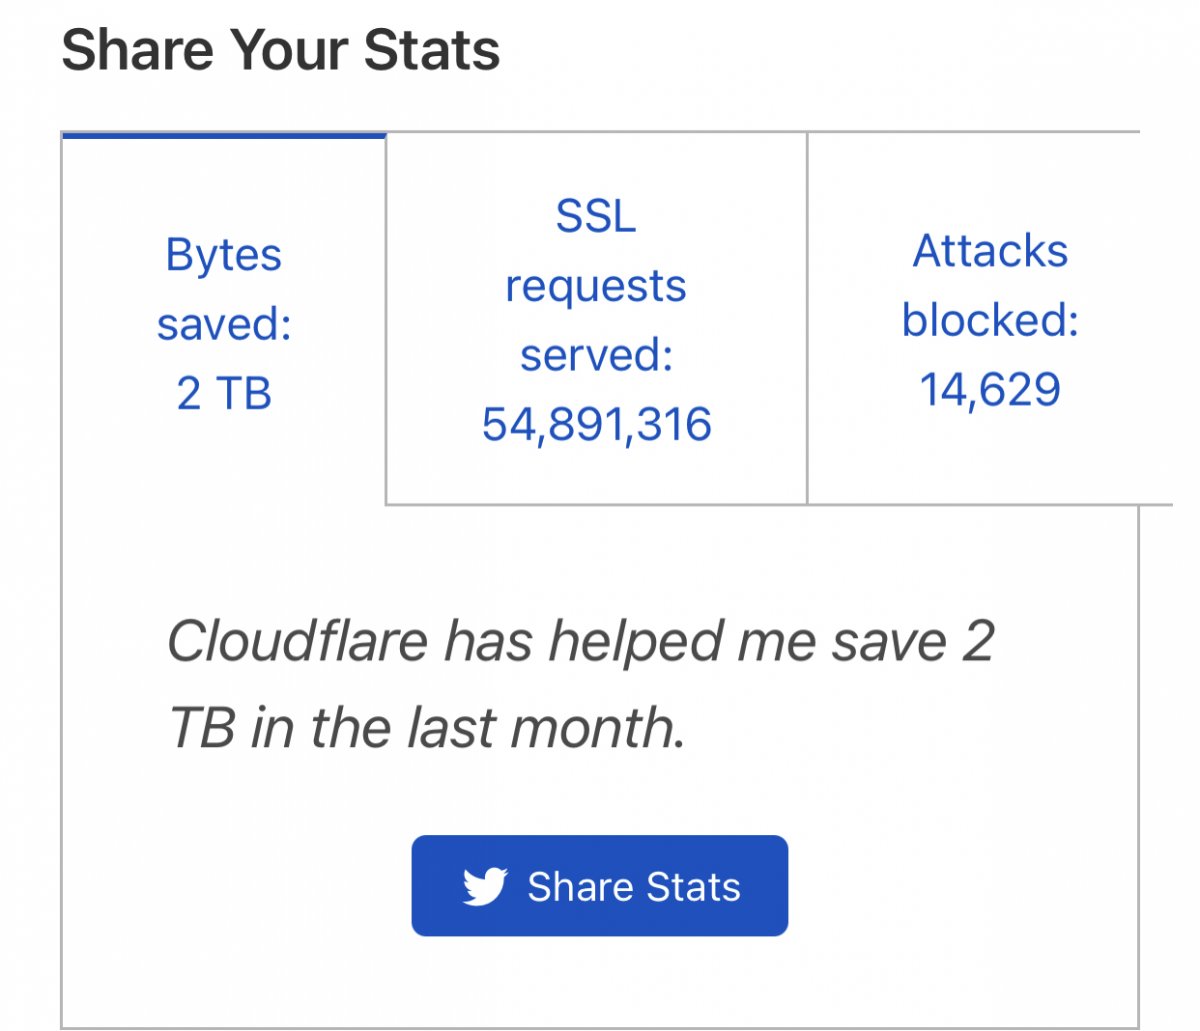Click the "Attacks" label text
This screenshot has height=1031, width=1200.
click(x=990, y=251)
